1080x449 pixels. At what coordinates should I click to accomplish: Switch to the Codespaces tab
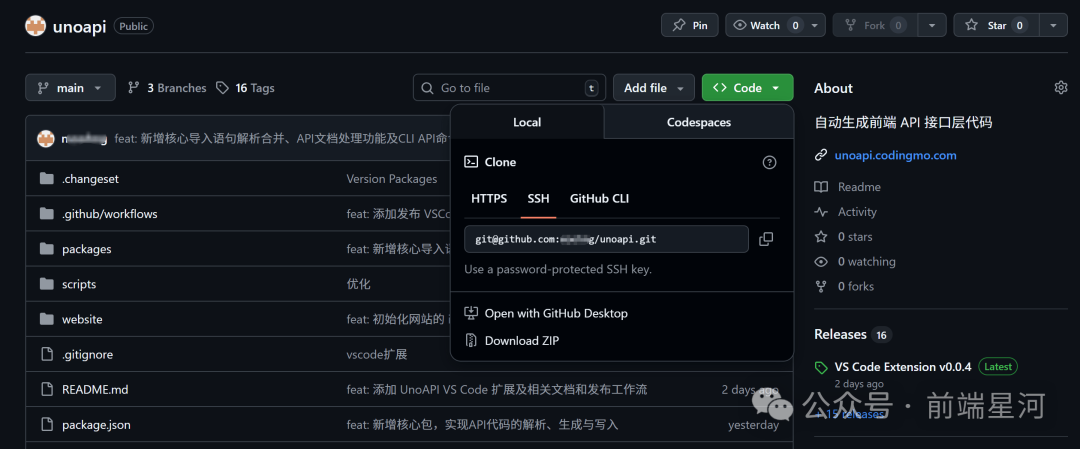tap(698, 122)
